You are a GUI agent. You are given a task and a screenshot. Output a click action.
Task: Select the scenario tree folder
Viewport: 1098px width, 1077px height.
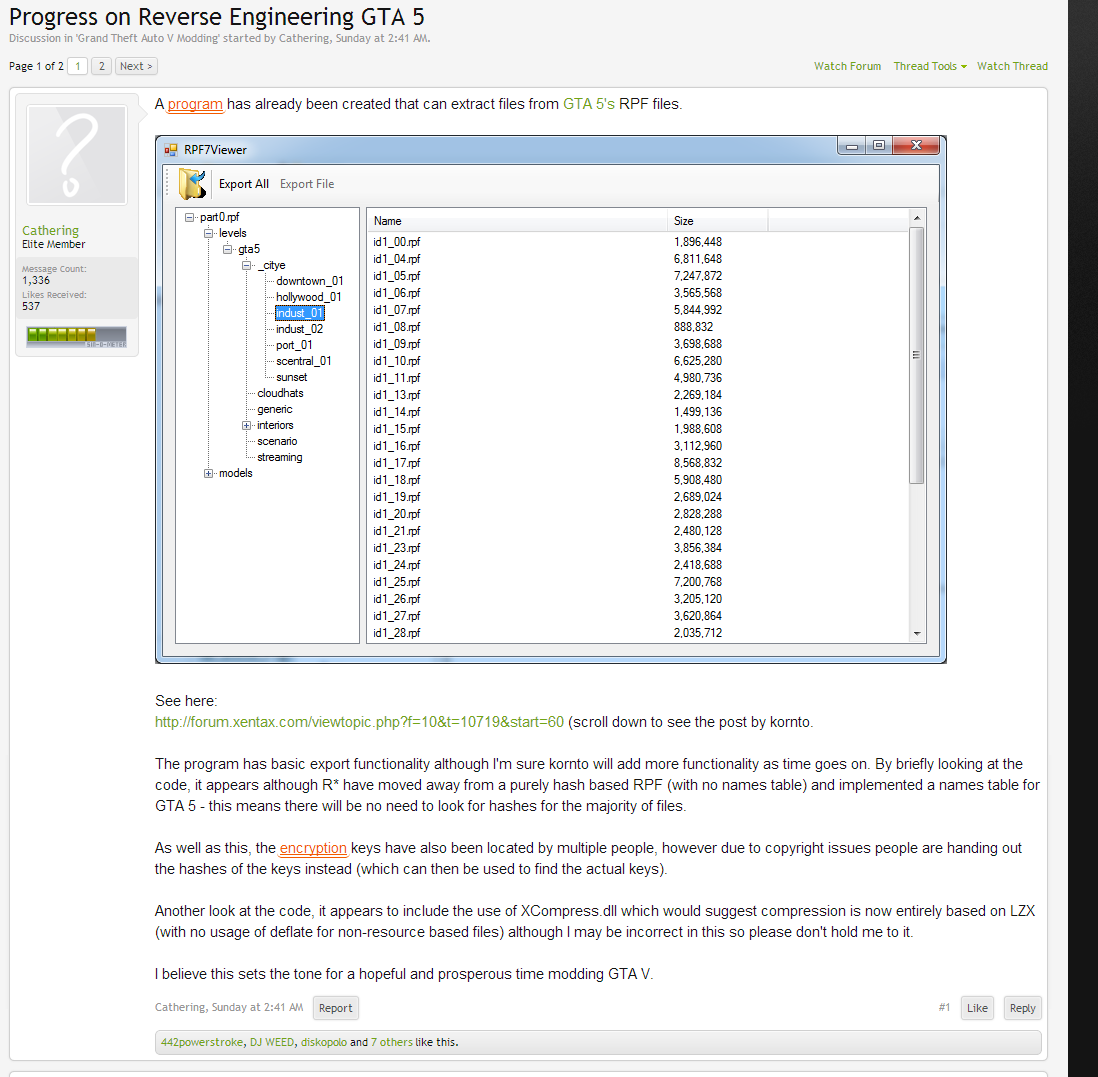point(277,442)
